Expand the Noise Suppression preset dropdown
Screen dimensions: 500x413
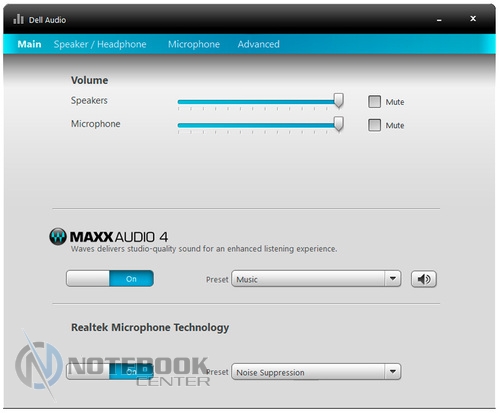pos(316,372)
